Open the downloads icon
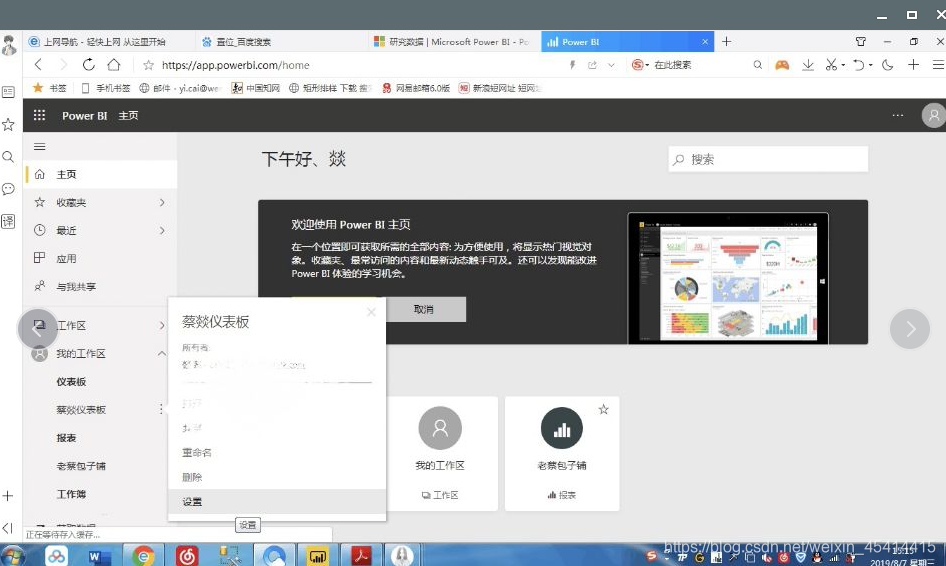Screen dimensions: 946x566 pyautogui.click(x=808, y=65)
